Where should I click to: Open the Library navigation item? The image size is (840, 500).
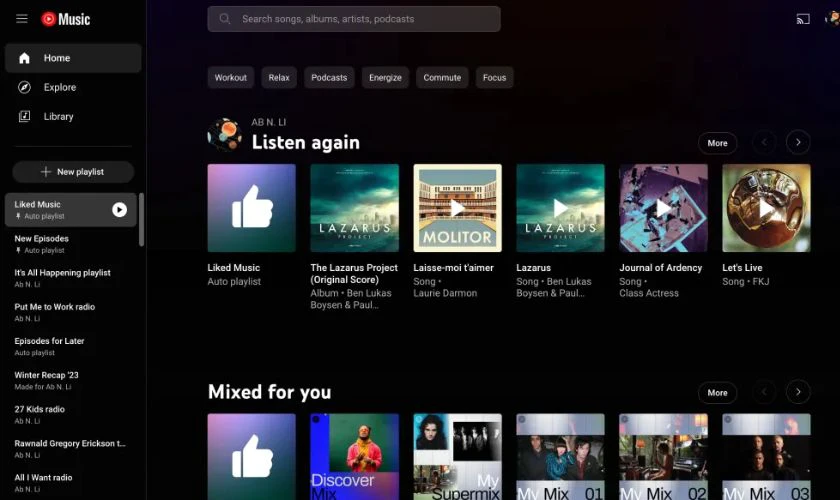pos(73,116)
